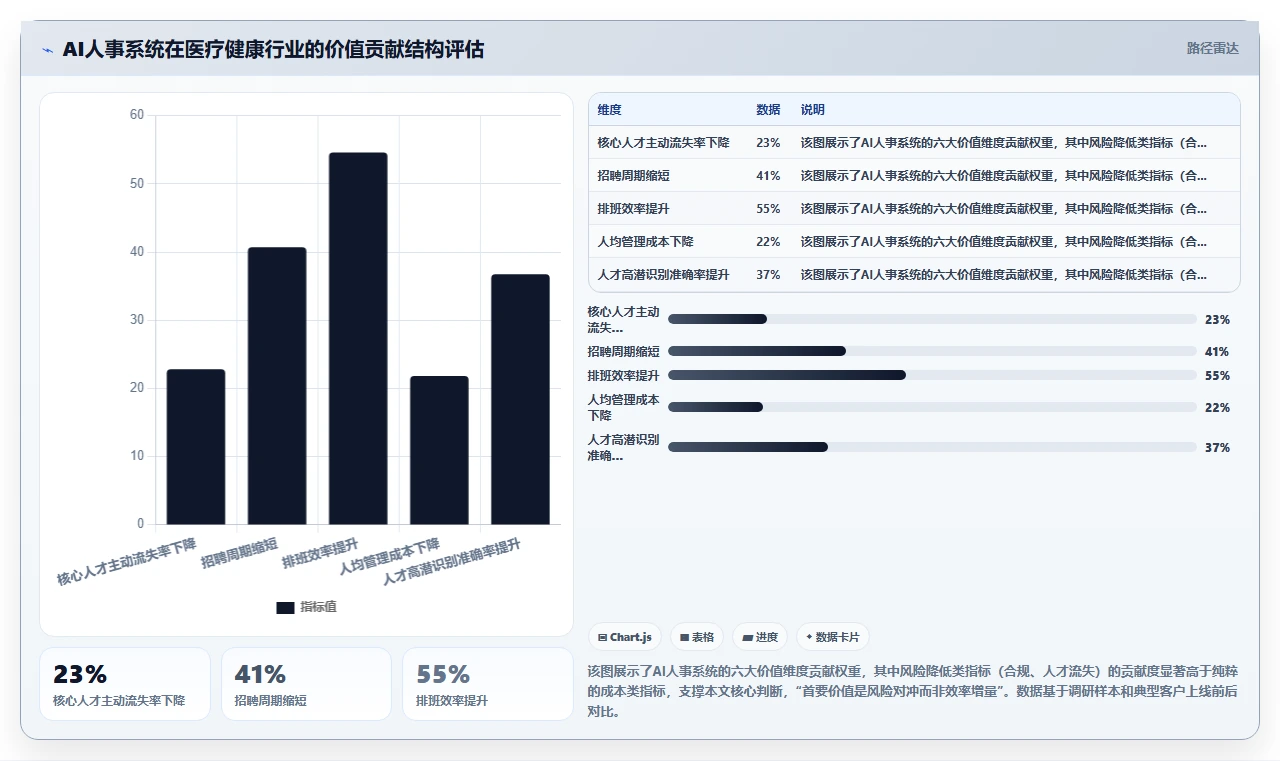Click the 数据 column header in the table
1280x761 pixels.
click(768, 110)
